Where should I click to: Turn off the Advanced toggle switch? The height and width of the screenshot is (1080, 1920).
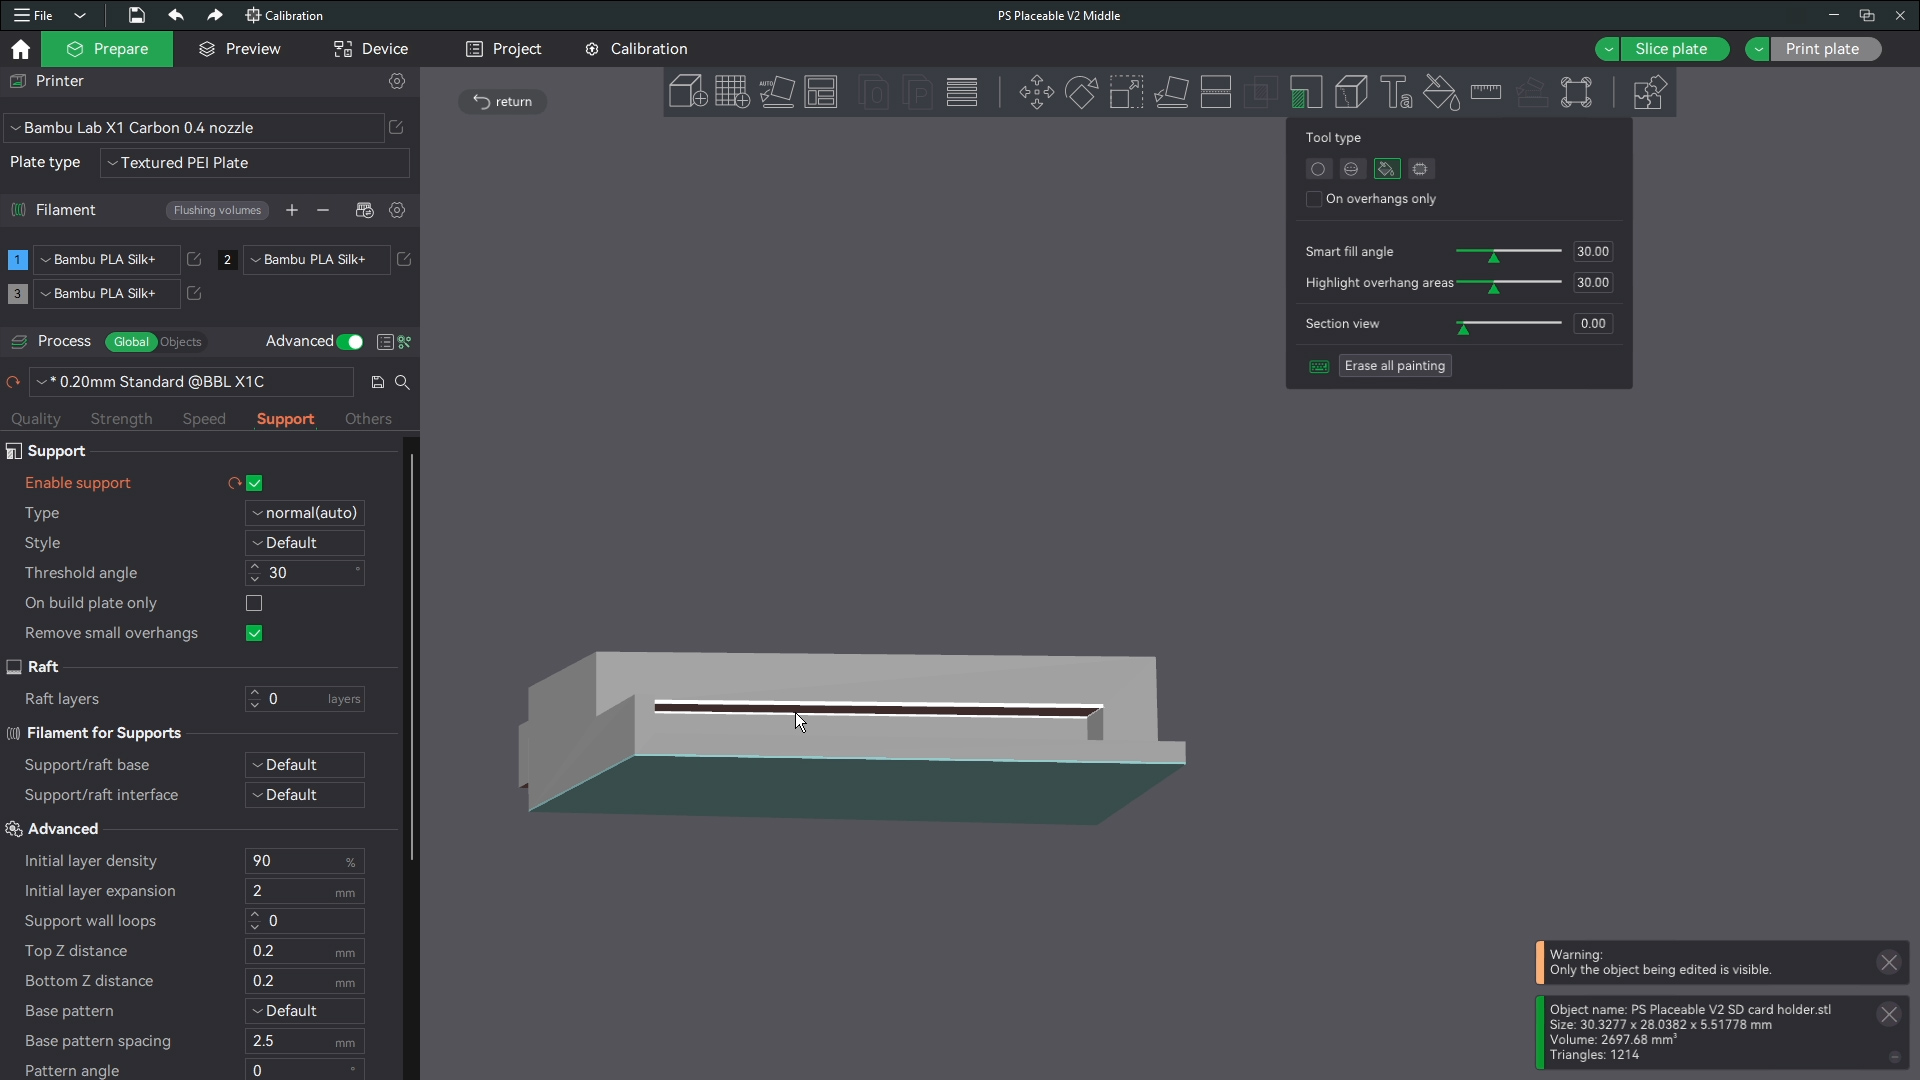pyautogui.click(x=350, y=342)
